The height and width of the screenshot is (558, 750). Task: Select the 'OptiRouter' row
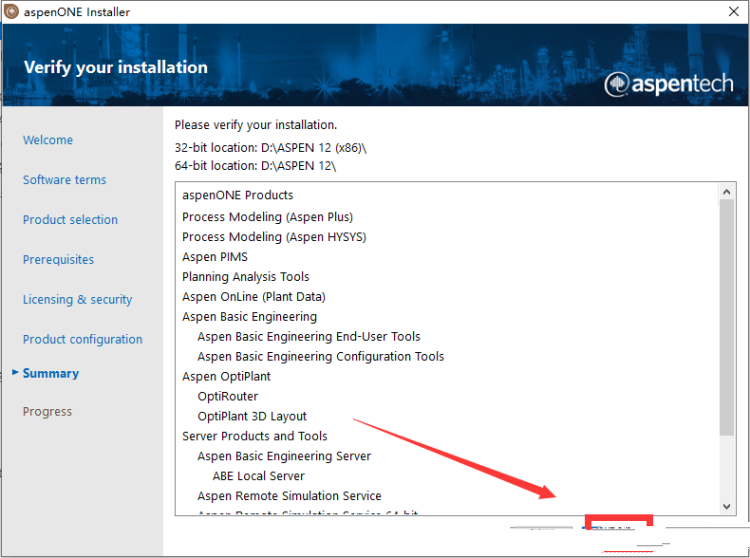228,396
